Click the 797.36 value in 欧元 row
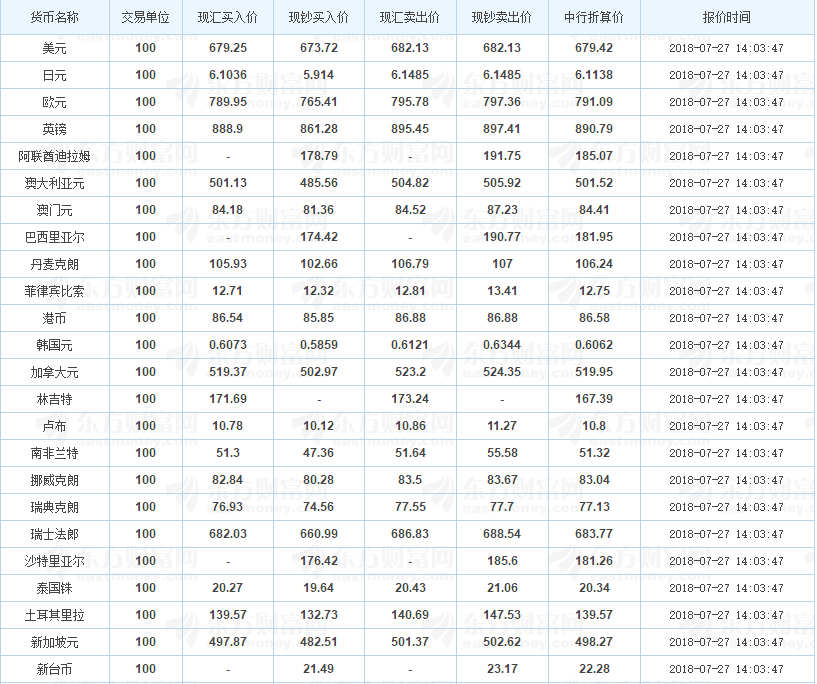Screen dimensions: 817x684 502,102
